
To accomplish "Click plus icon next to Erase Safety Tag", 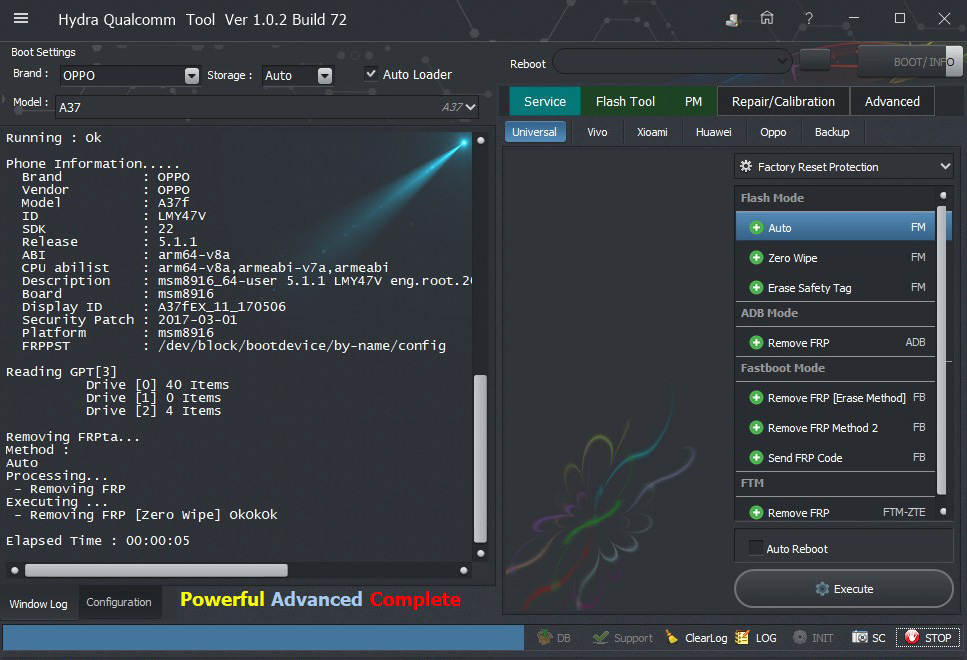I will (756, 287).
